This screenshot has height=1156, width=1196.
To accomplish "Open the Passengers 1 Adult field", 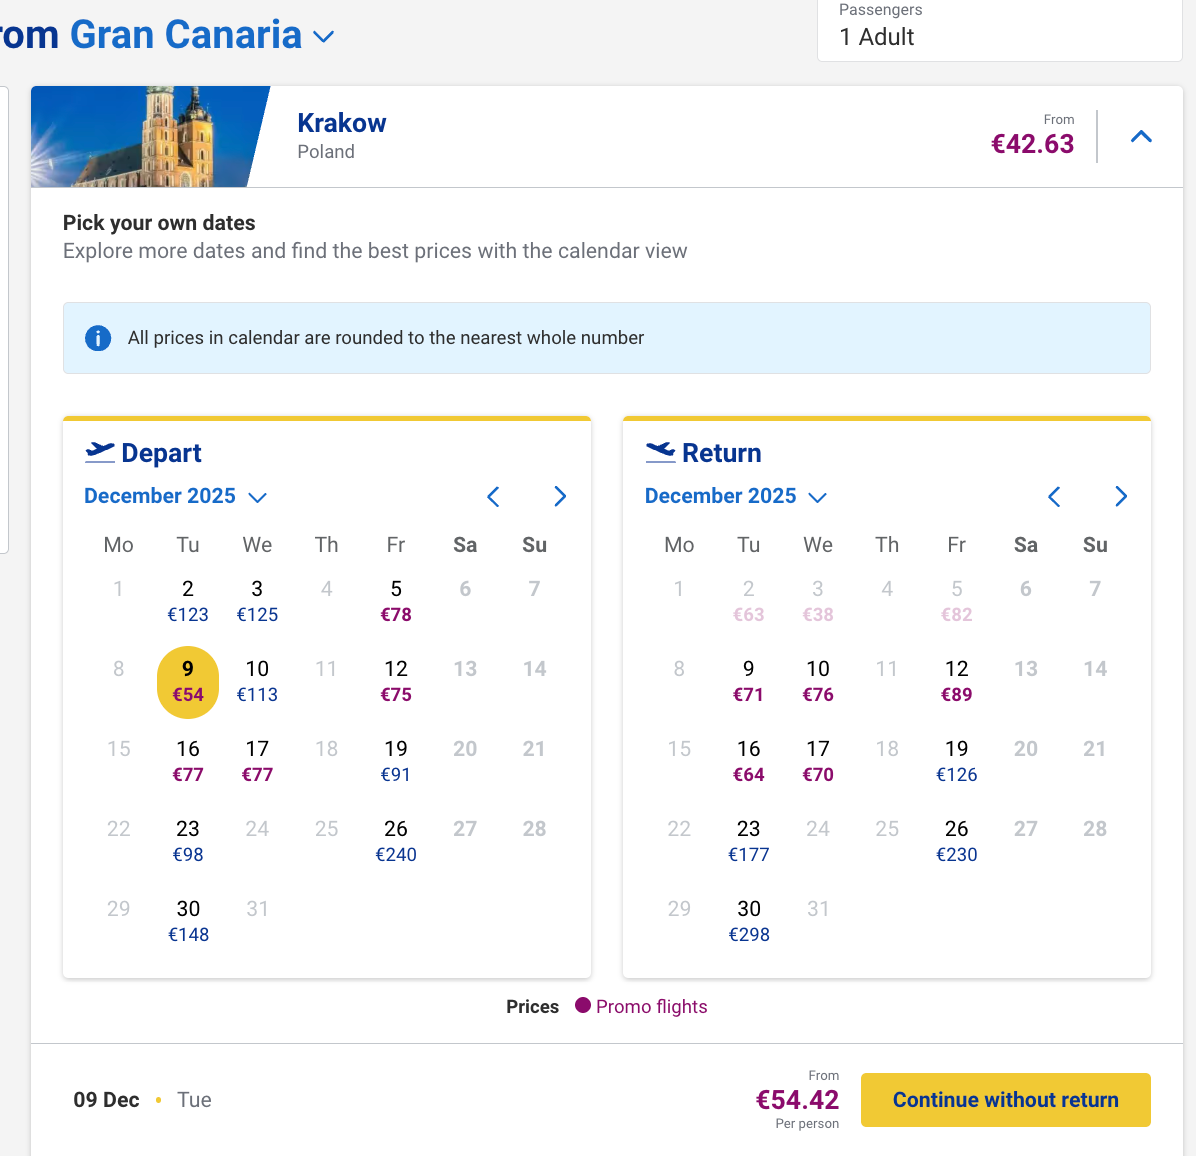I will click(1000, 30).
